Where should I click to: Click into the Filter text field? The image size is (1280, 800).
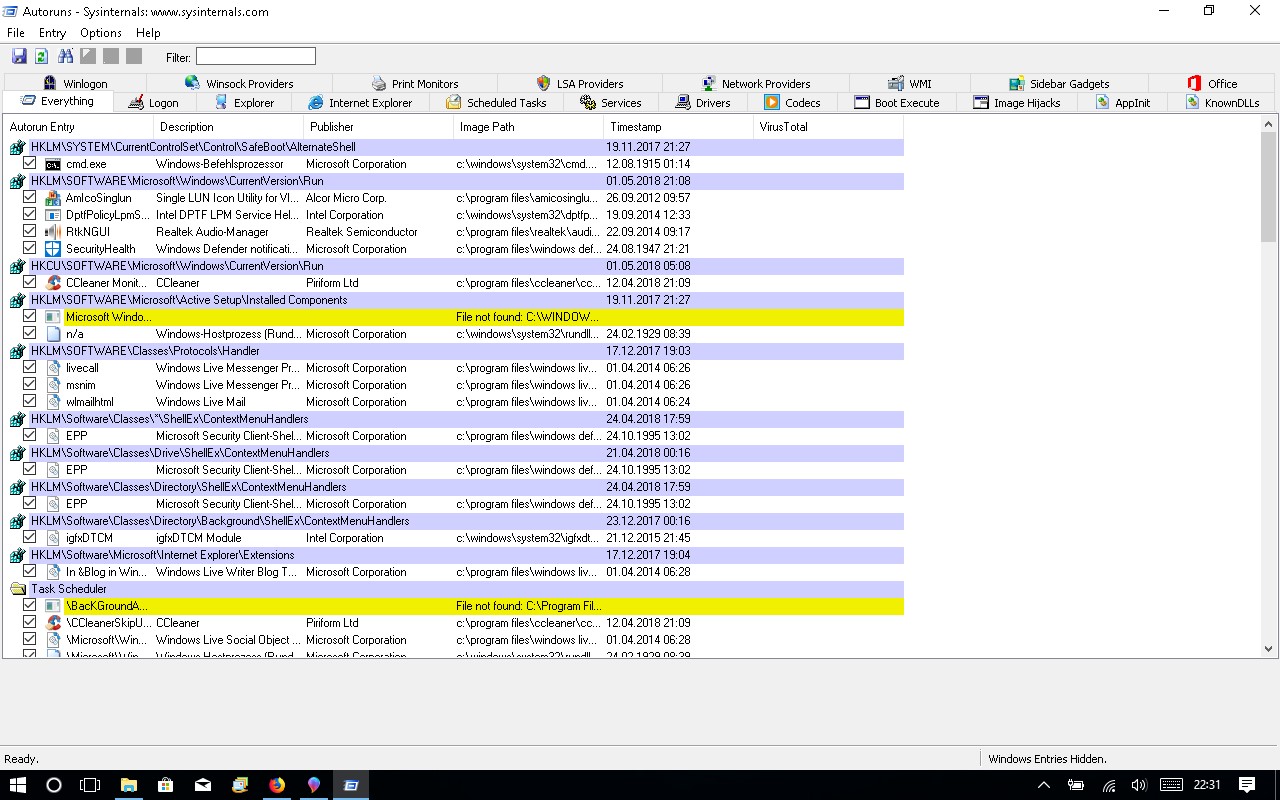pyautogui.click(x=256, y=57)
